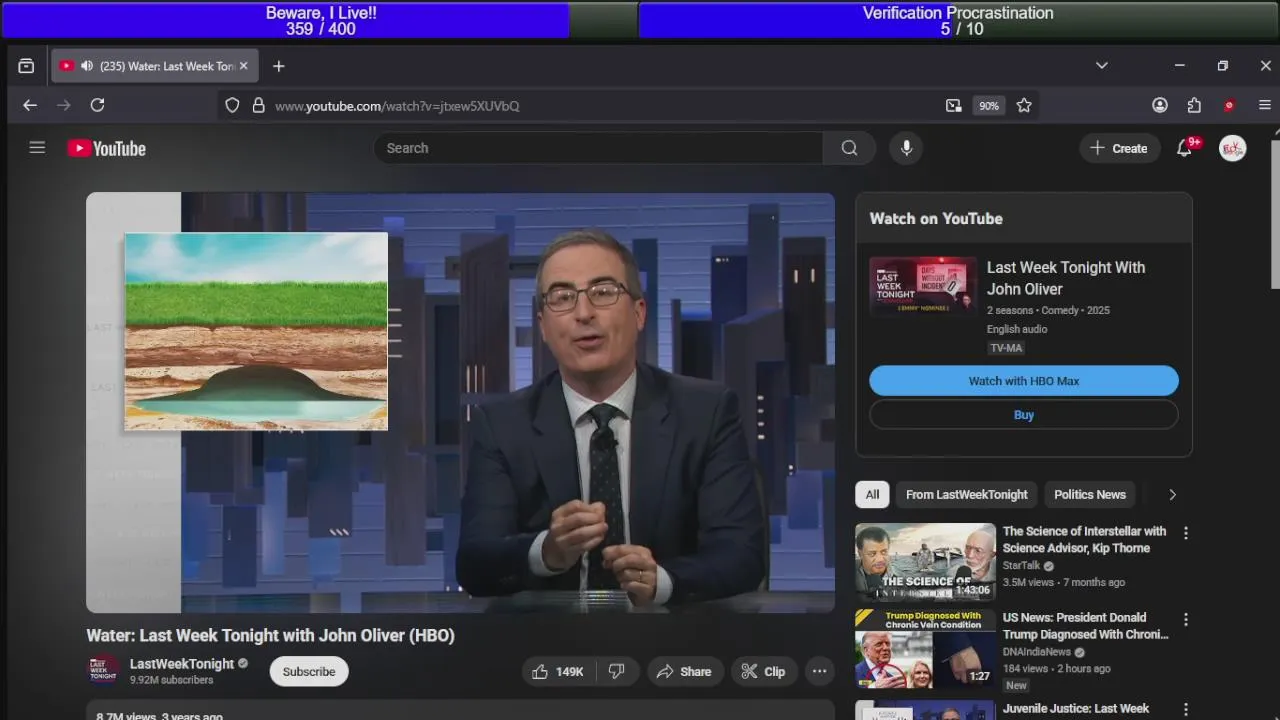Open LastWeekTonight channel name link
Screen dimensions: 1280x720
coord(182,664)
